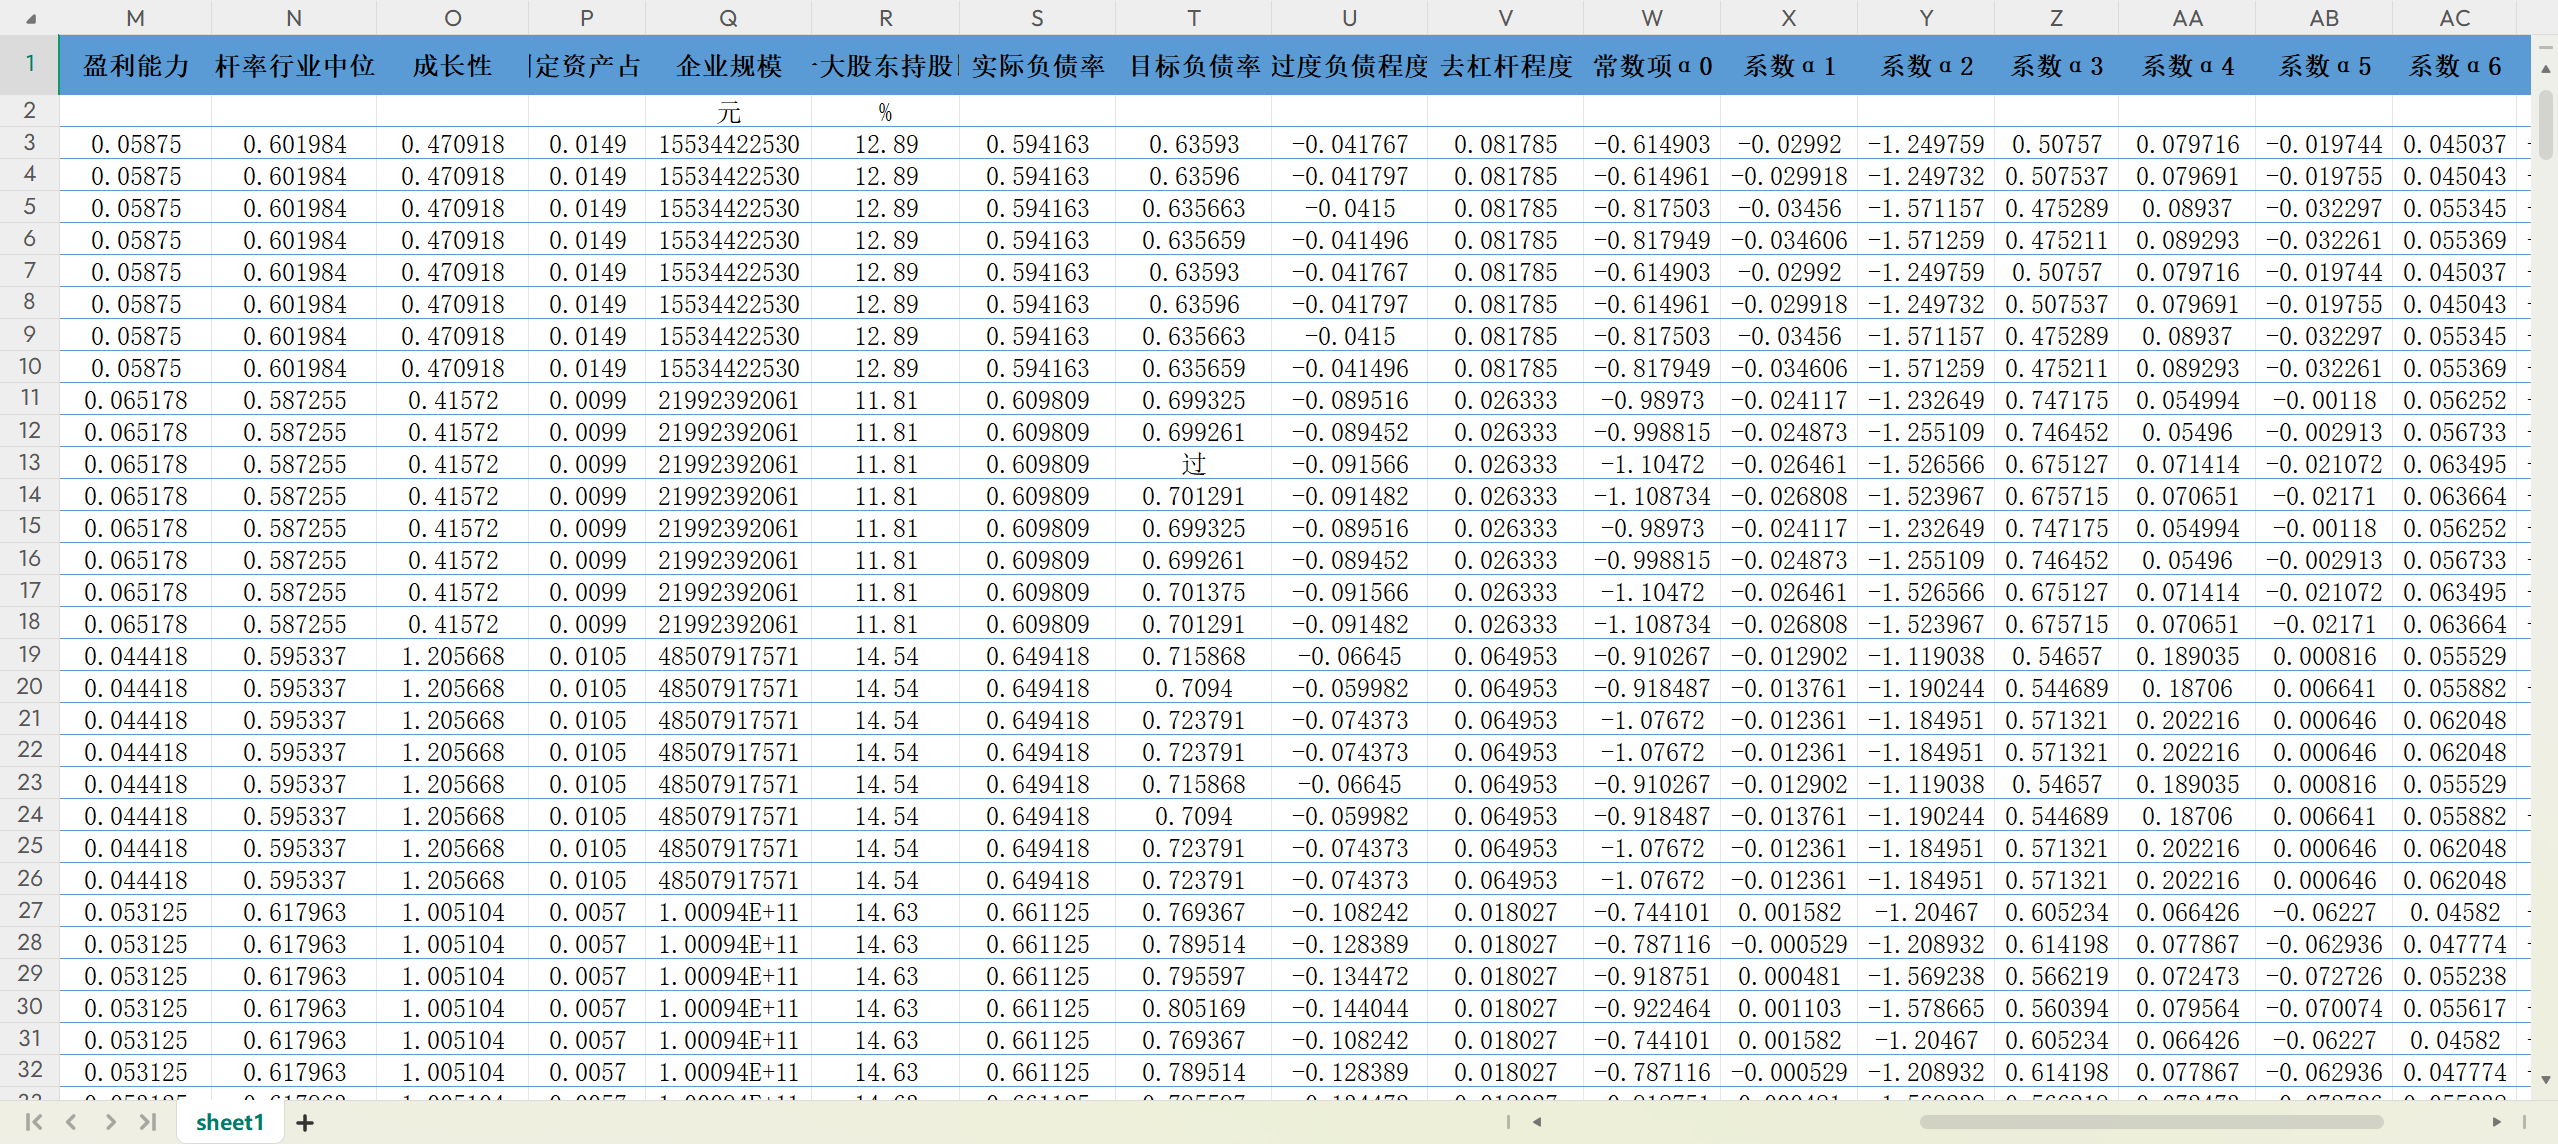
Task: Switch to the sheet1 tab
Action: (229, 1122)
